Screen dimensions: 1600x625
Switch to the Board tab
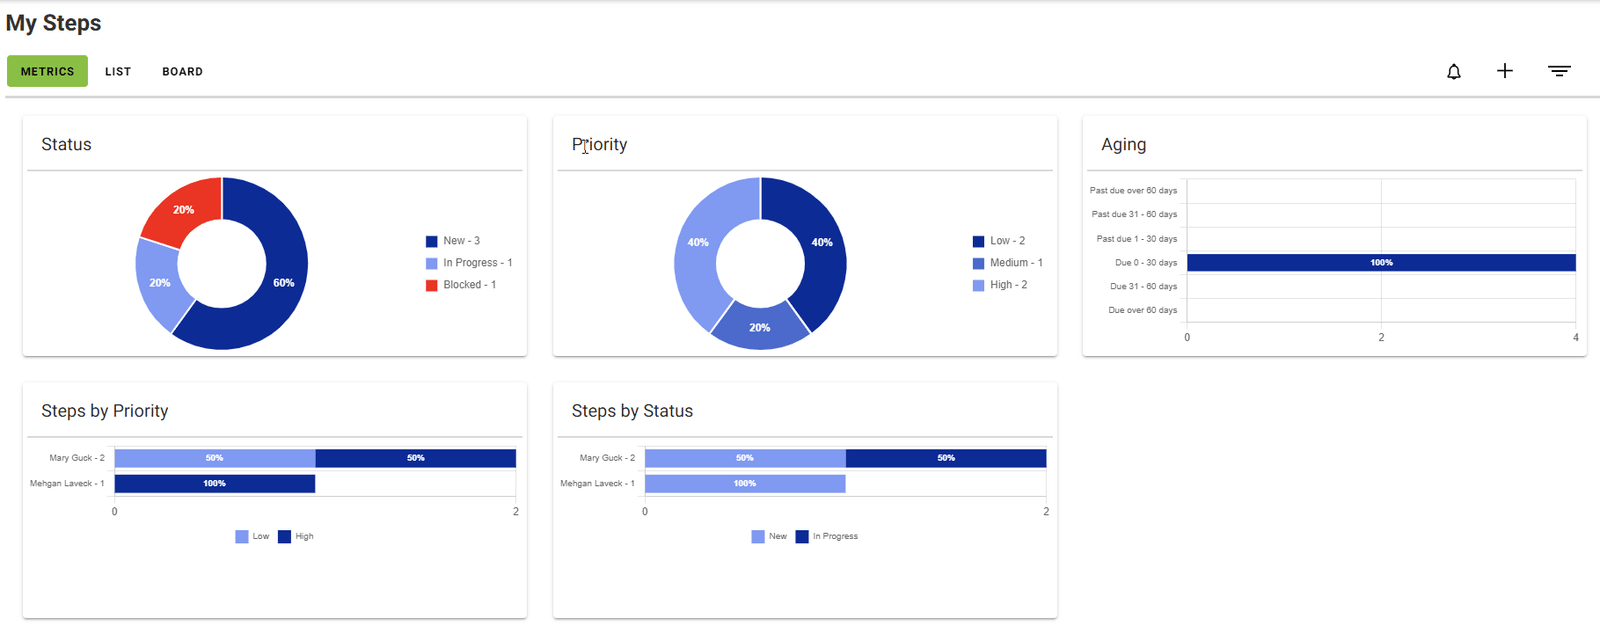182,71
